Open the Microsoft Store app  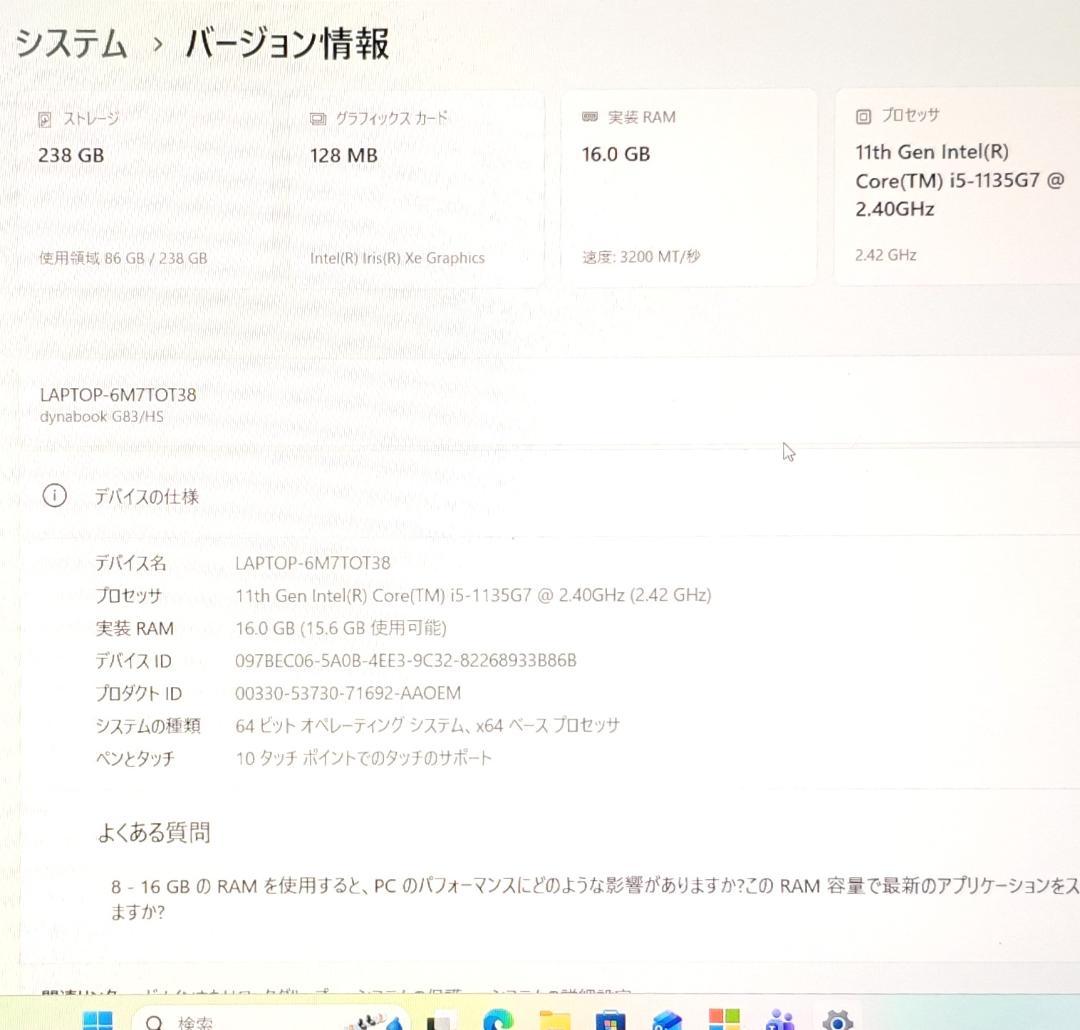click(612, 1020)
